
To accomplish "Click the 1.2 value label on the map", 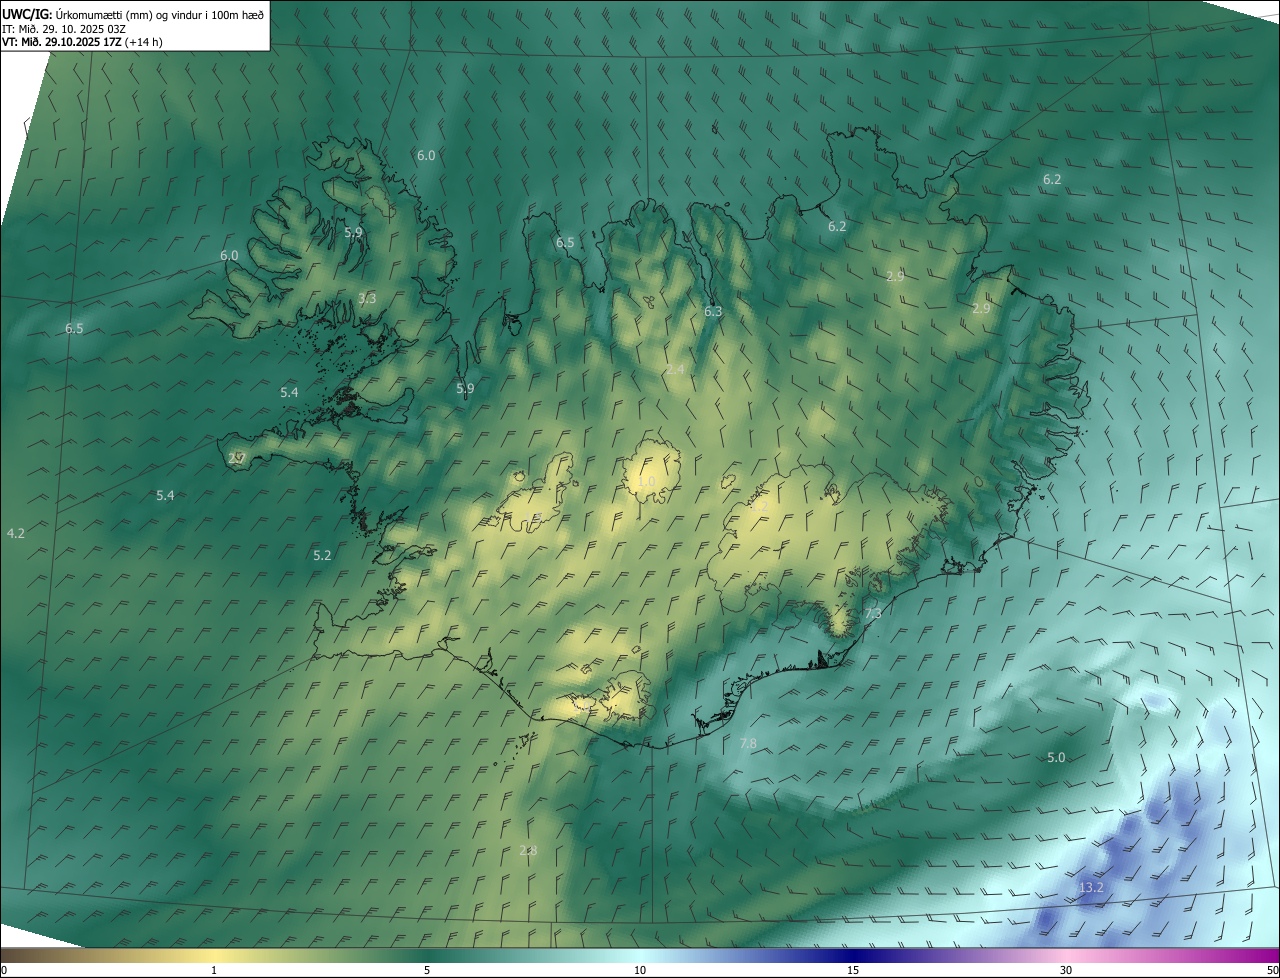I will (x=759, y=506).
